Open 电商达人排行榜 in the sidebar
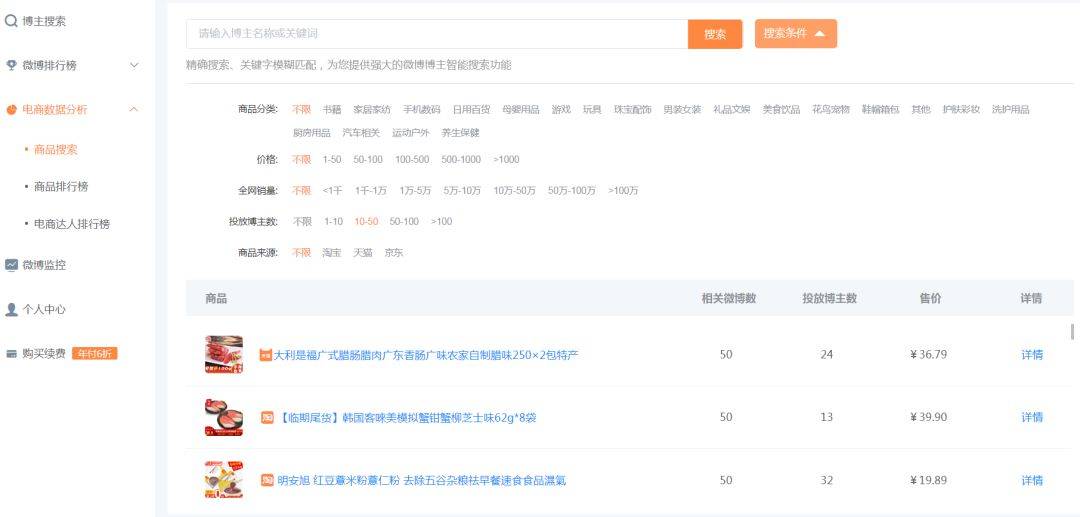Screen dimensions: 1080x517 coord(72,224)
